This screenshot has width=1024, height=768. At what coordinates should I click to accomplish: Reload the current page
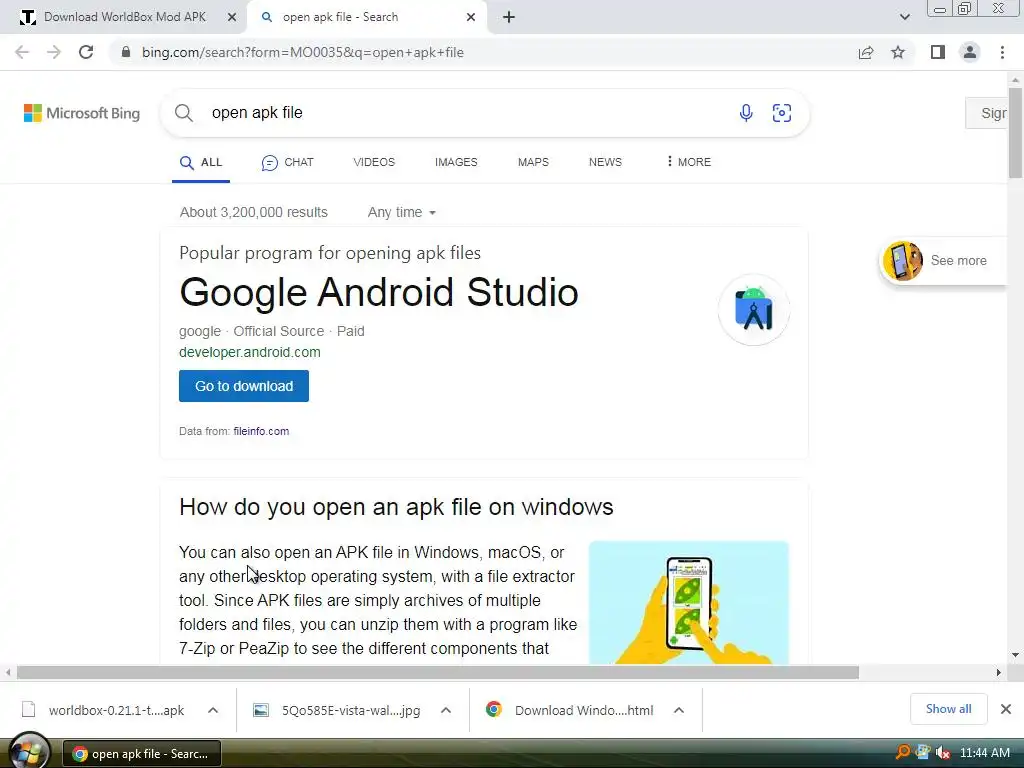click(x=86, y=52)
